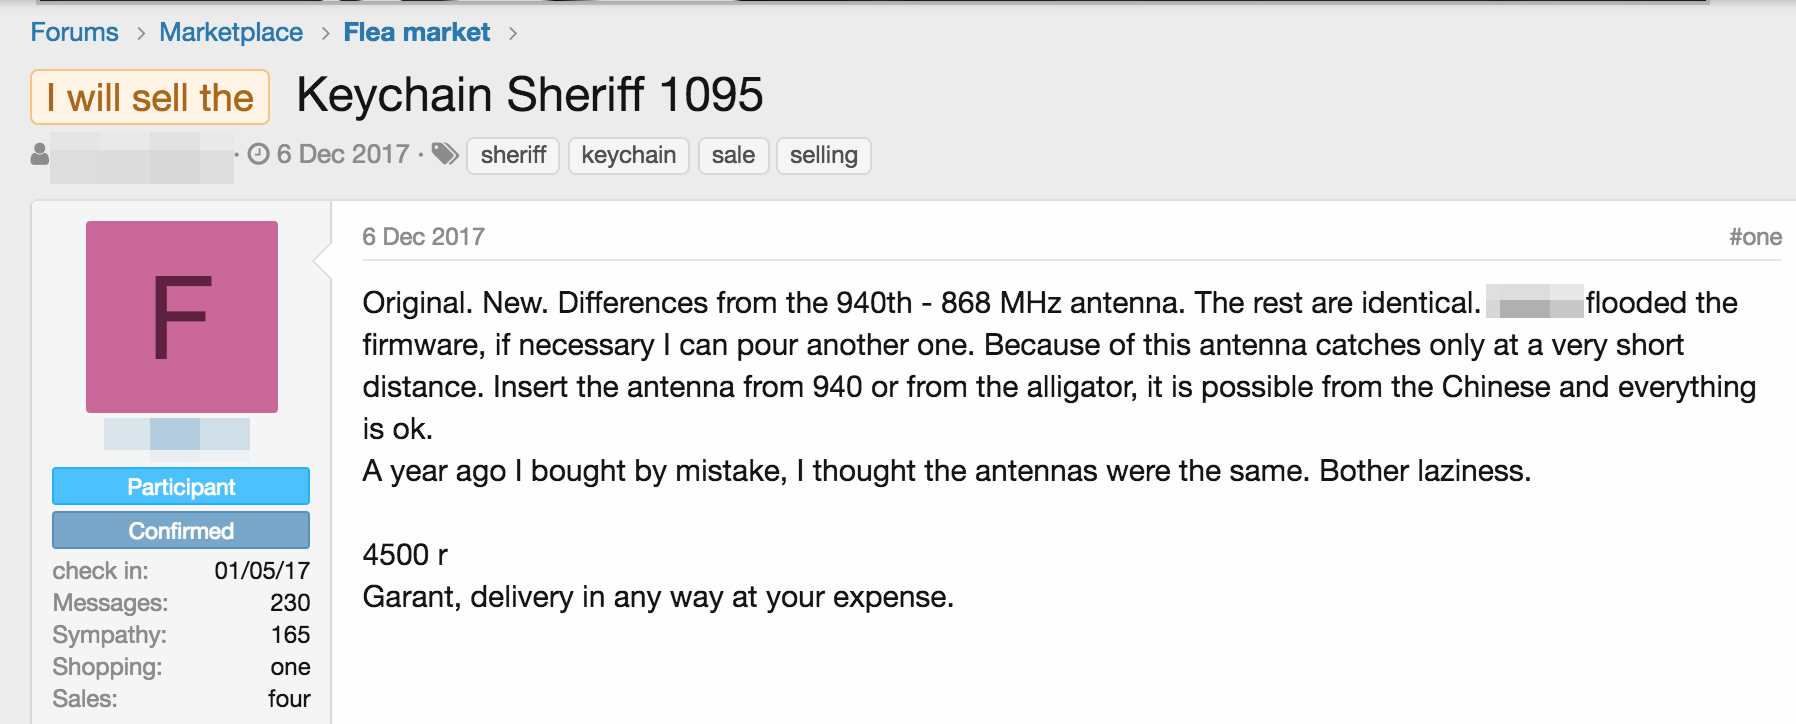This screenshot has height=724, width=1796.
Task: Click the Confirmed badge
Action: pos(181,531)
